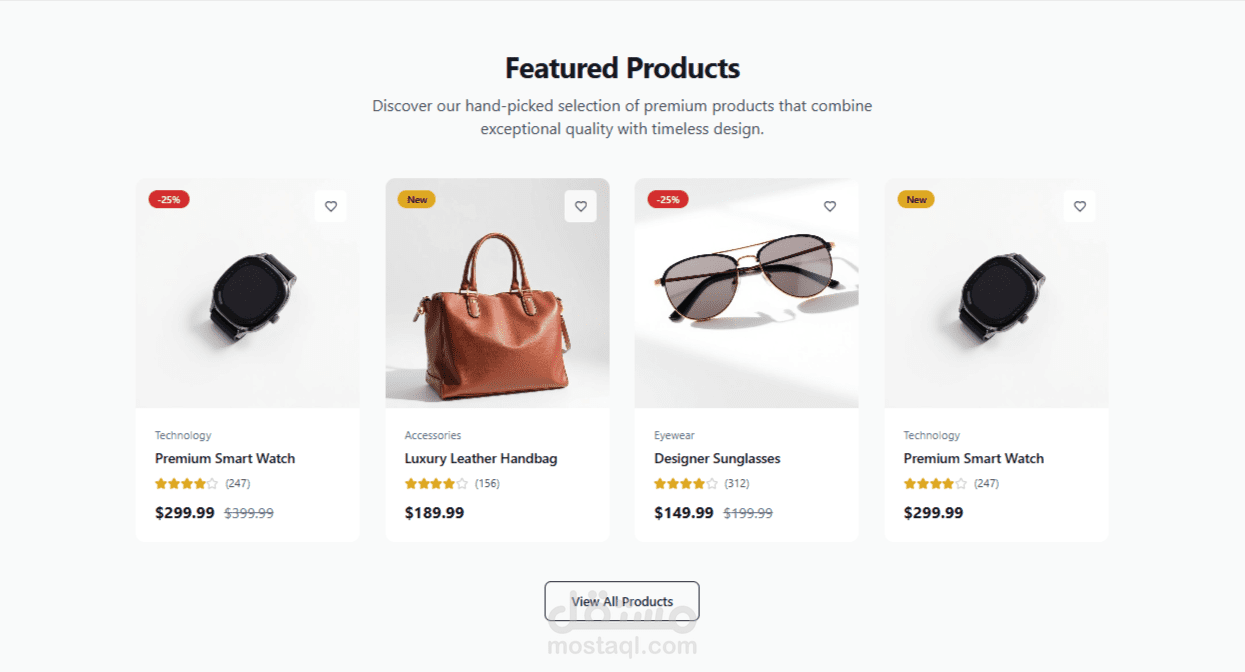Image resolution: width=1245 pixels, height=672 pixels.
Task: Click the -25% badge on the sunglasses card
Action: click(x=668, y=199)
